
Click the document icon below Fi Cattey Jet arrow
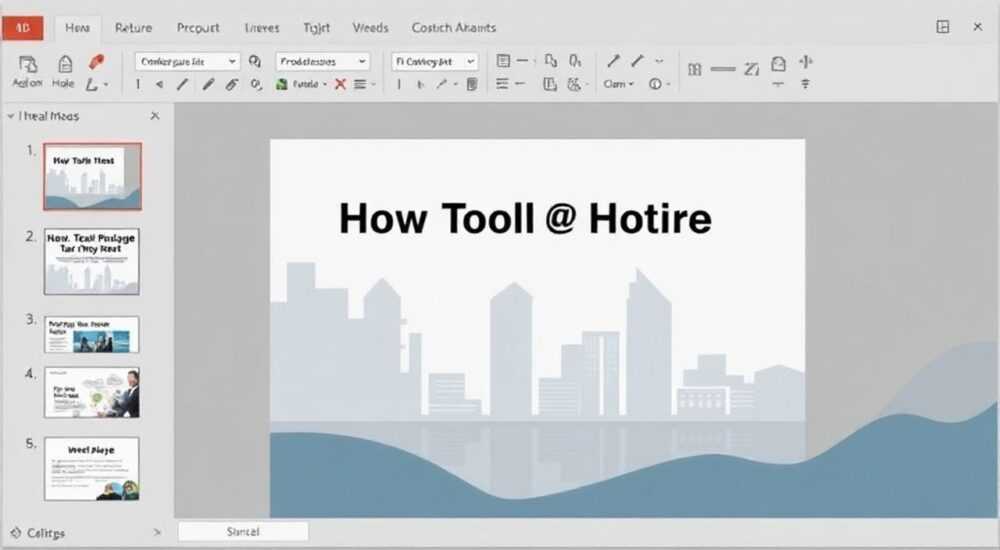(472, 84)
